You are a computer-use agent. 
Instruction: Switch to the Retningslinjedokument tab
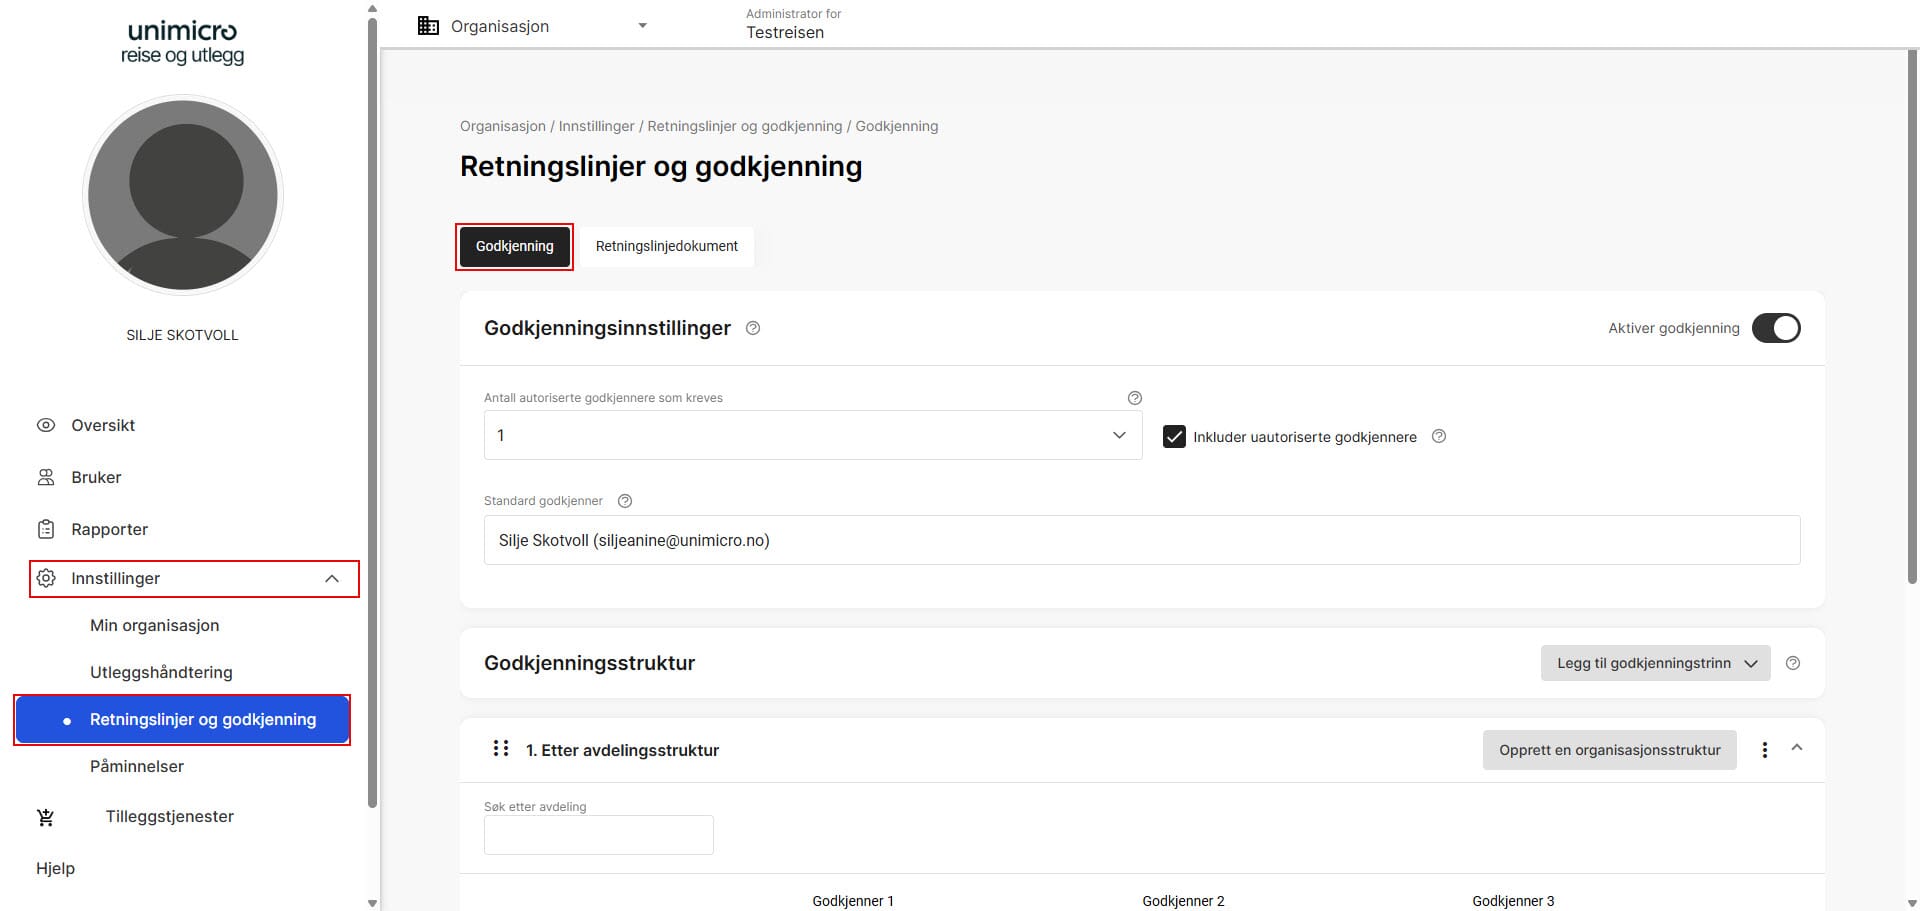pyautogui.click(x=666, y=246)
